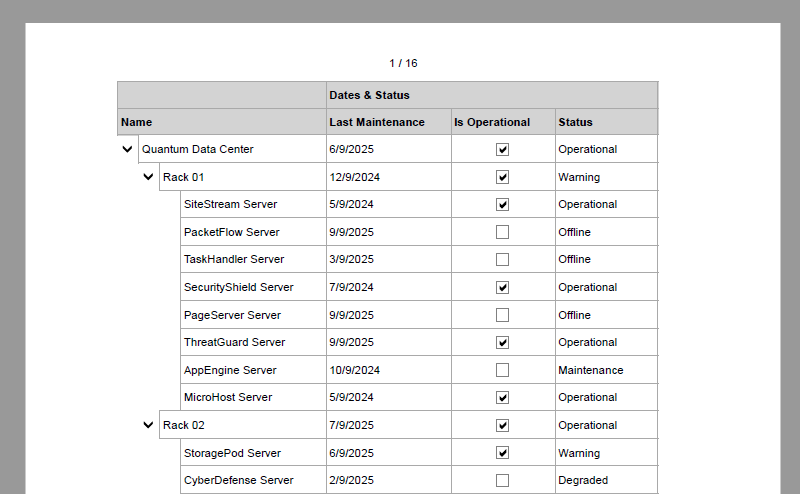
Task: Click the Last Maintenance column header
Action: [x=389, y=122]
